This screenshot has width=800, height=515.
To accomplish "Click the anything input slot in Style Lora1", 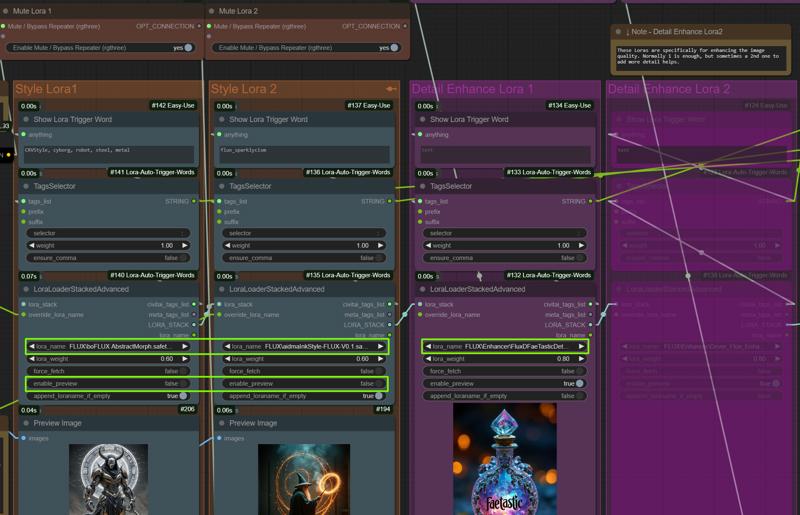I will 23,135.
